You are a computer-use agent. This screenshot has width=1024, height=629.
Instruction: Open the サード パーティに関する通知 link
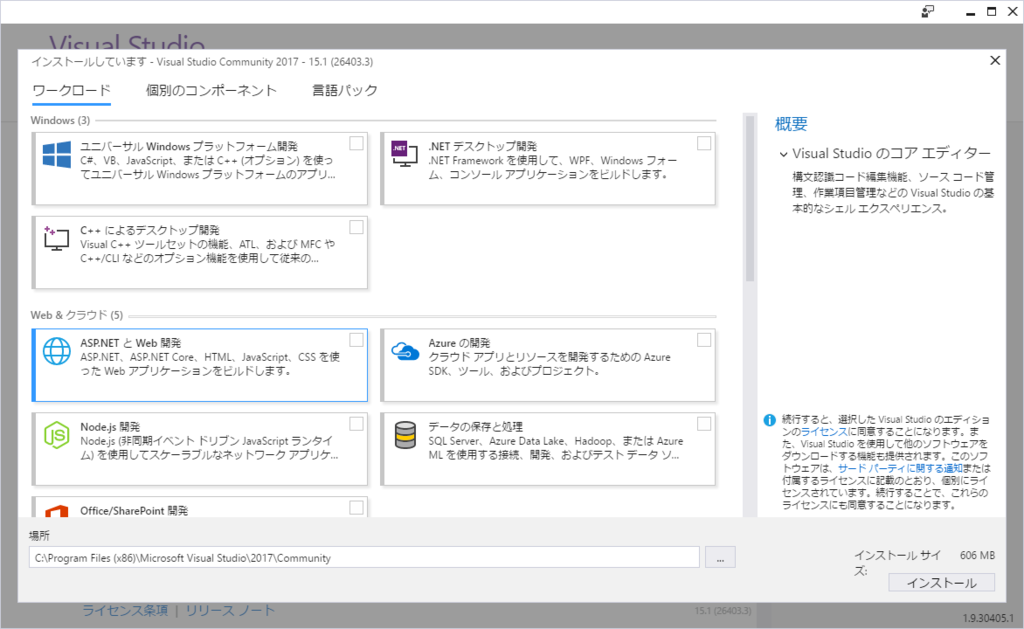click(x=900, y=468)
